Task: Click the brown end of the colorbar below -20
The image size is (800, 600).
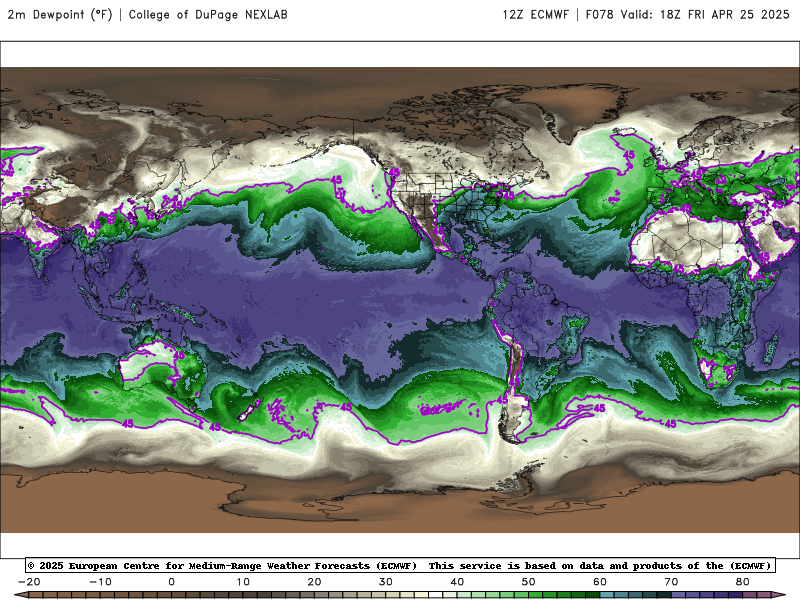Action: 21,595
